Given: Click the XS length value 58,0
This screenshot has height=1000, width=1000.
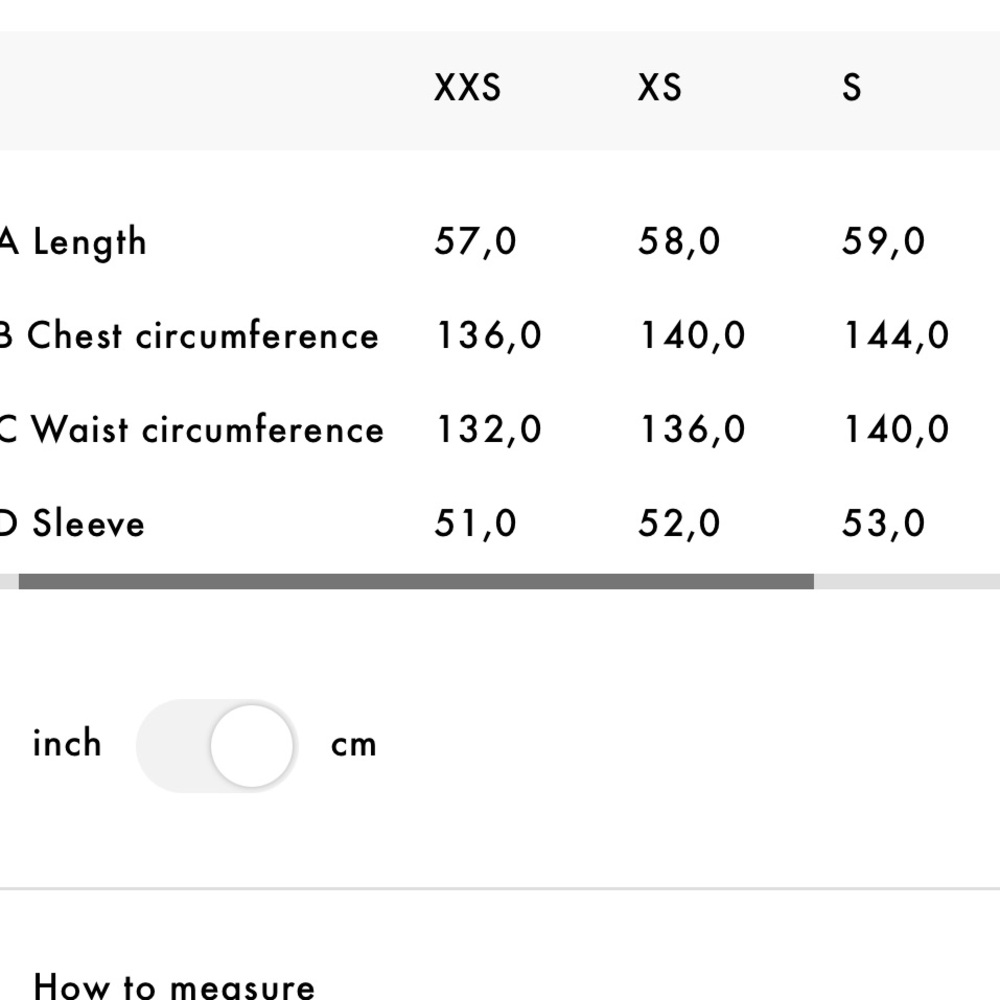Looking at the screenshot, I should point(679,242).
